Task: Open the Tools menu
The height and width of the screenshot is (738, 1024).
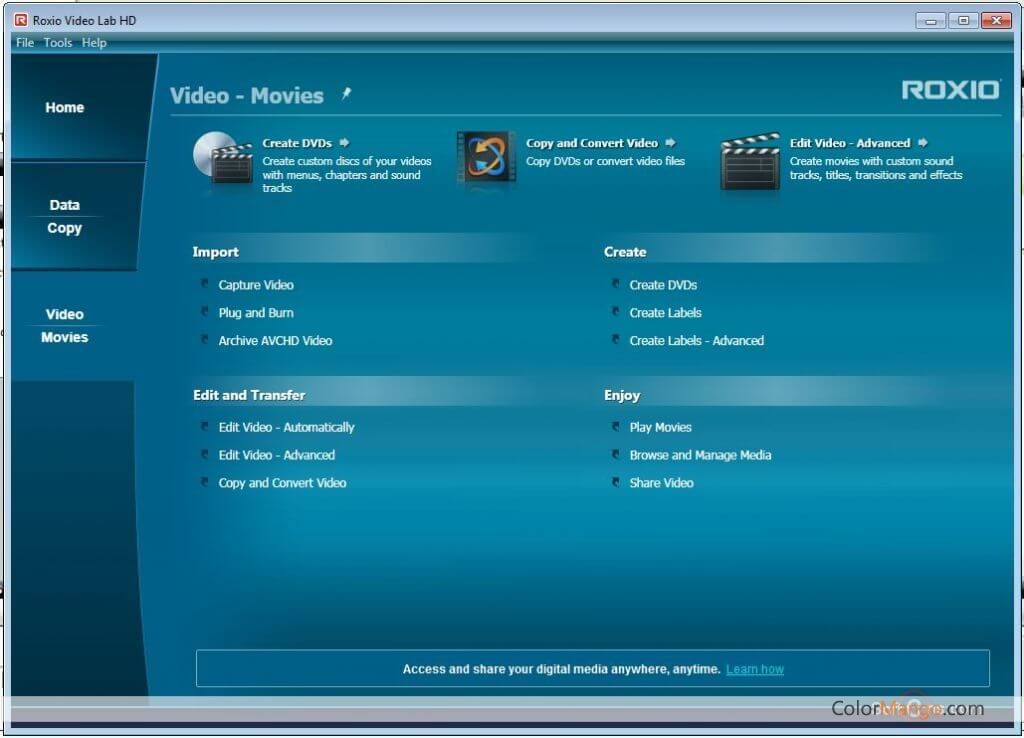Action: (x=57, y=42)
